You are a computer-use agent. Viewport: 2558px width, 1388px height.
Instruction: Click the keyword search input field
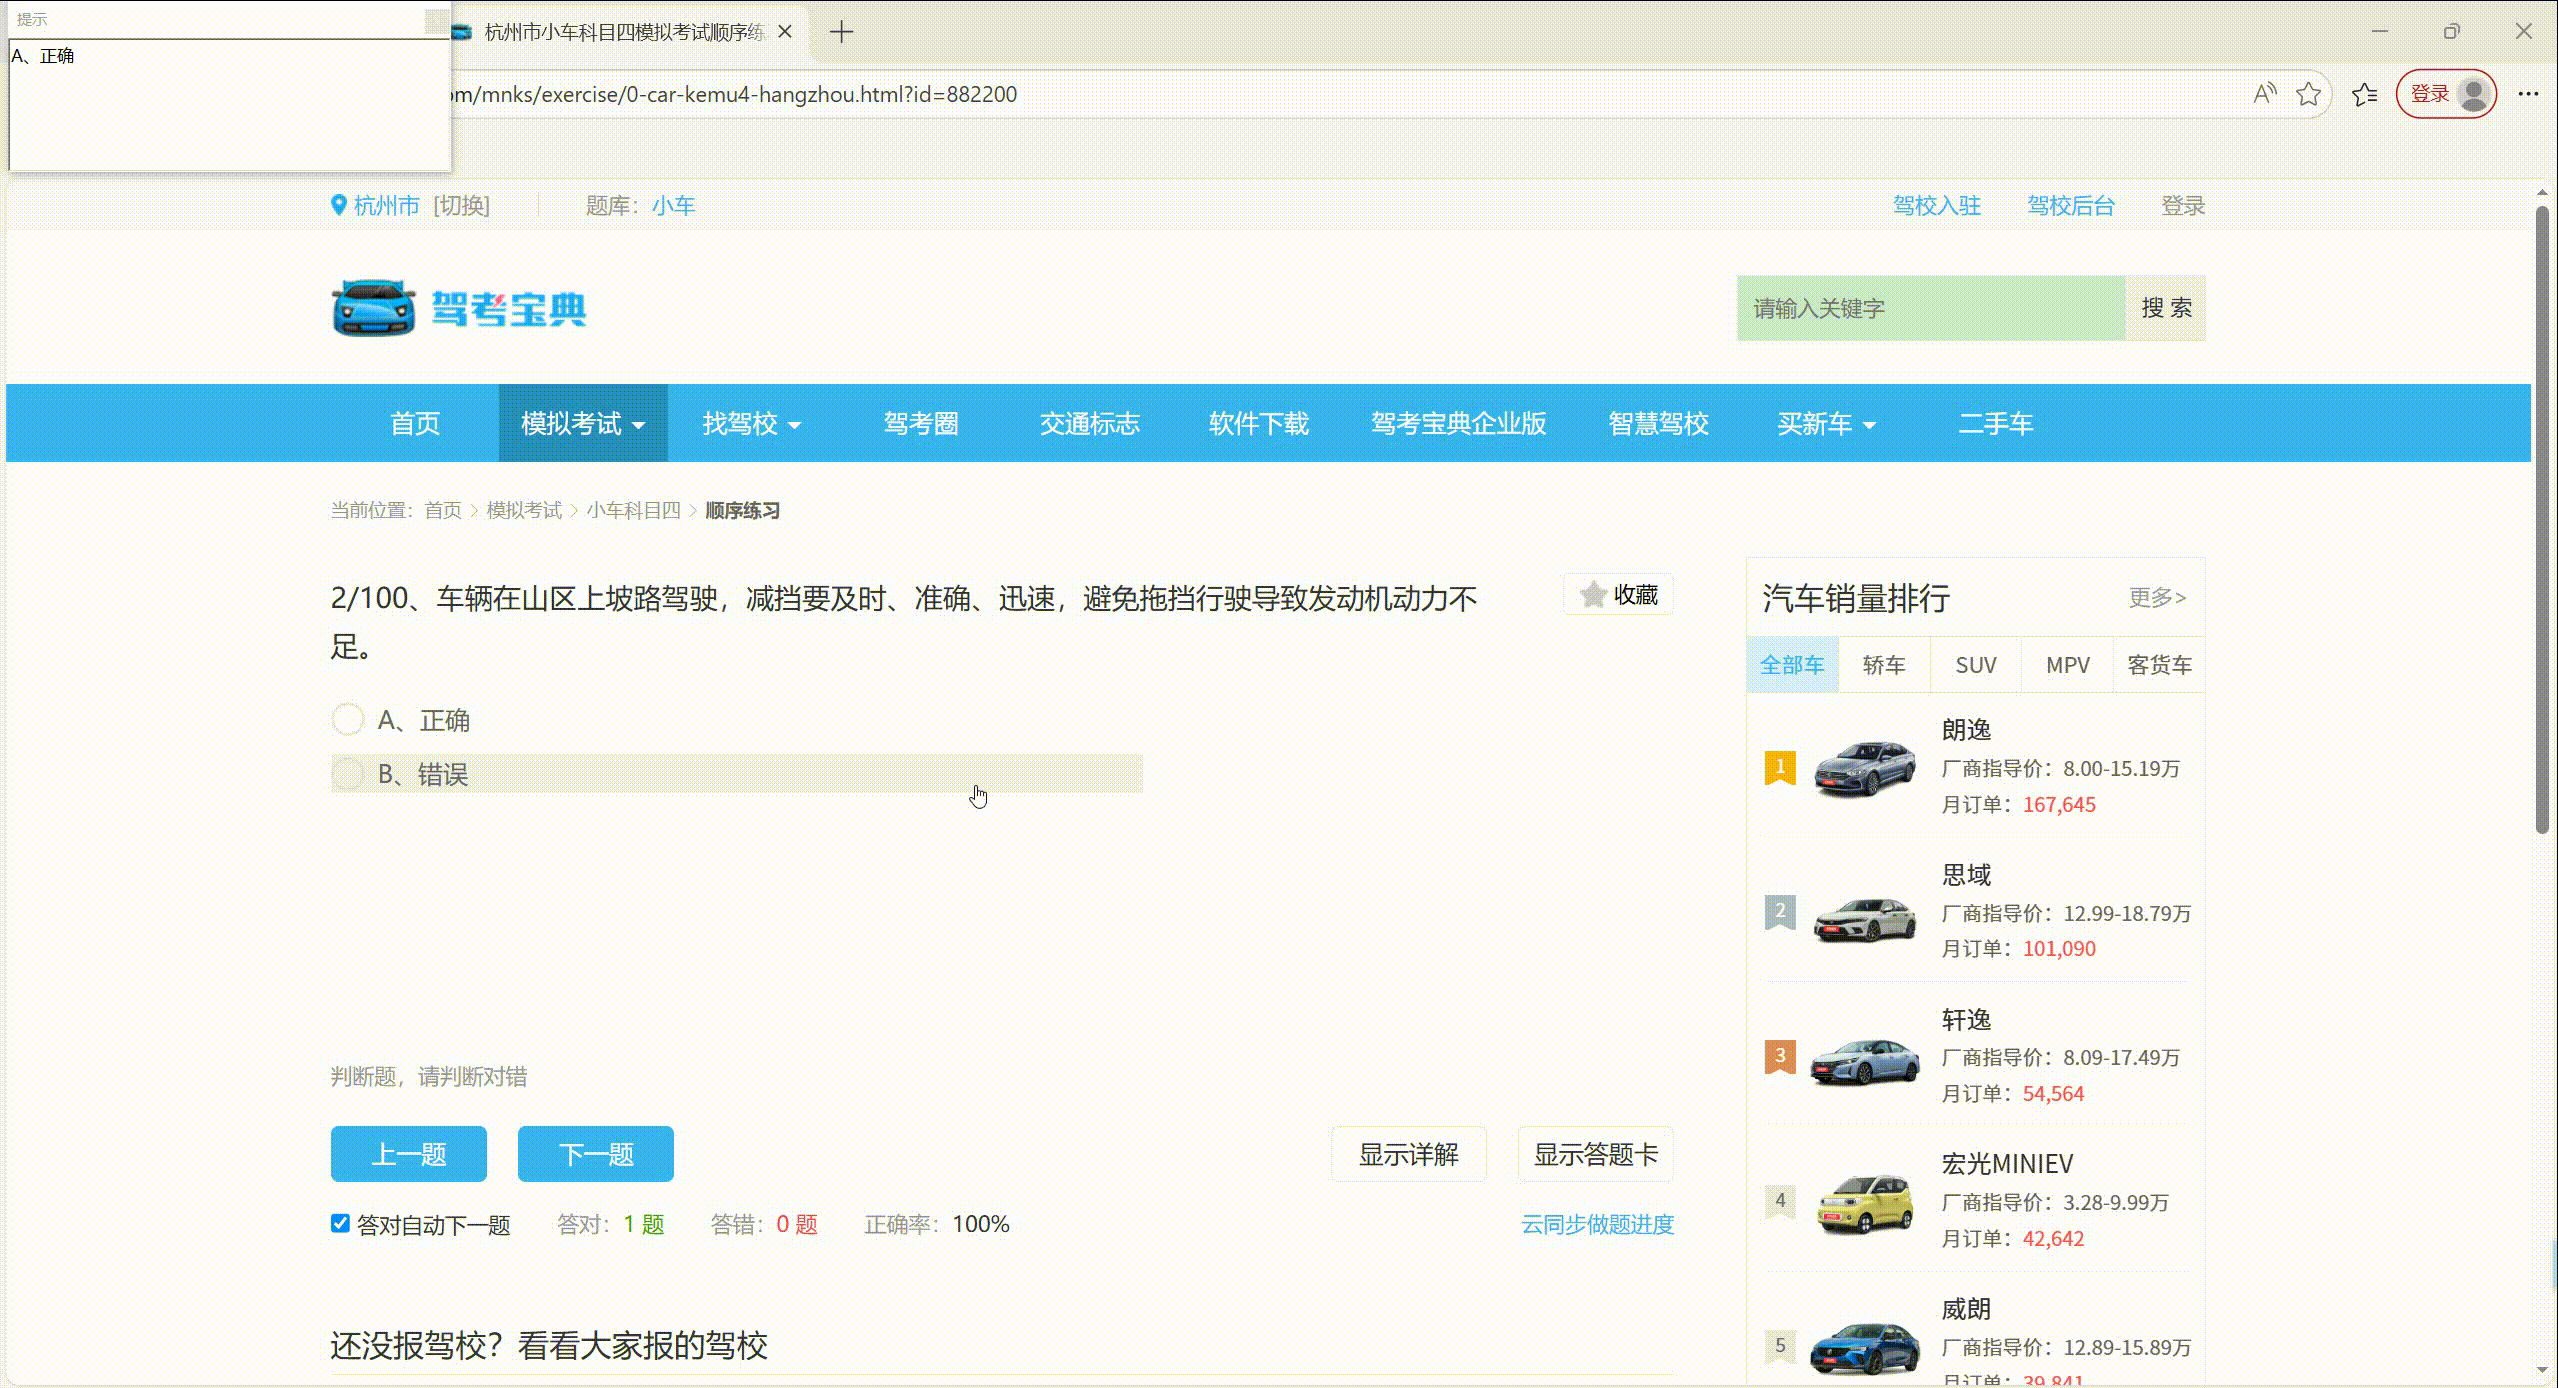click(1930, 308)
